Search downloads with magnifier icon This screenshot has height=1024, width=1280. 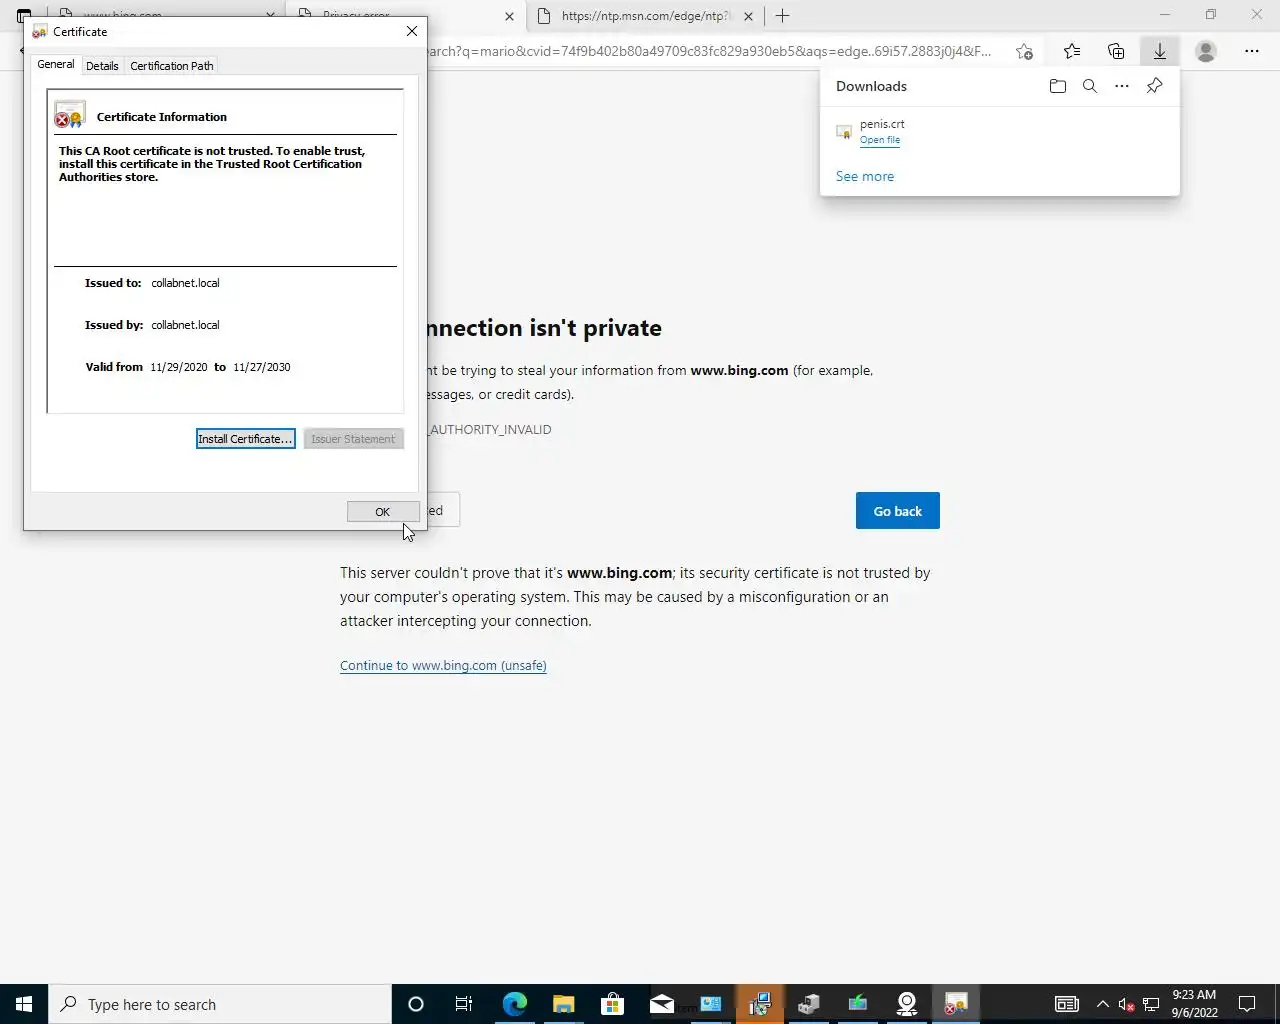(1090, 86)
